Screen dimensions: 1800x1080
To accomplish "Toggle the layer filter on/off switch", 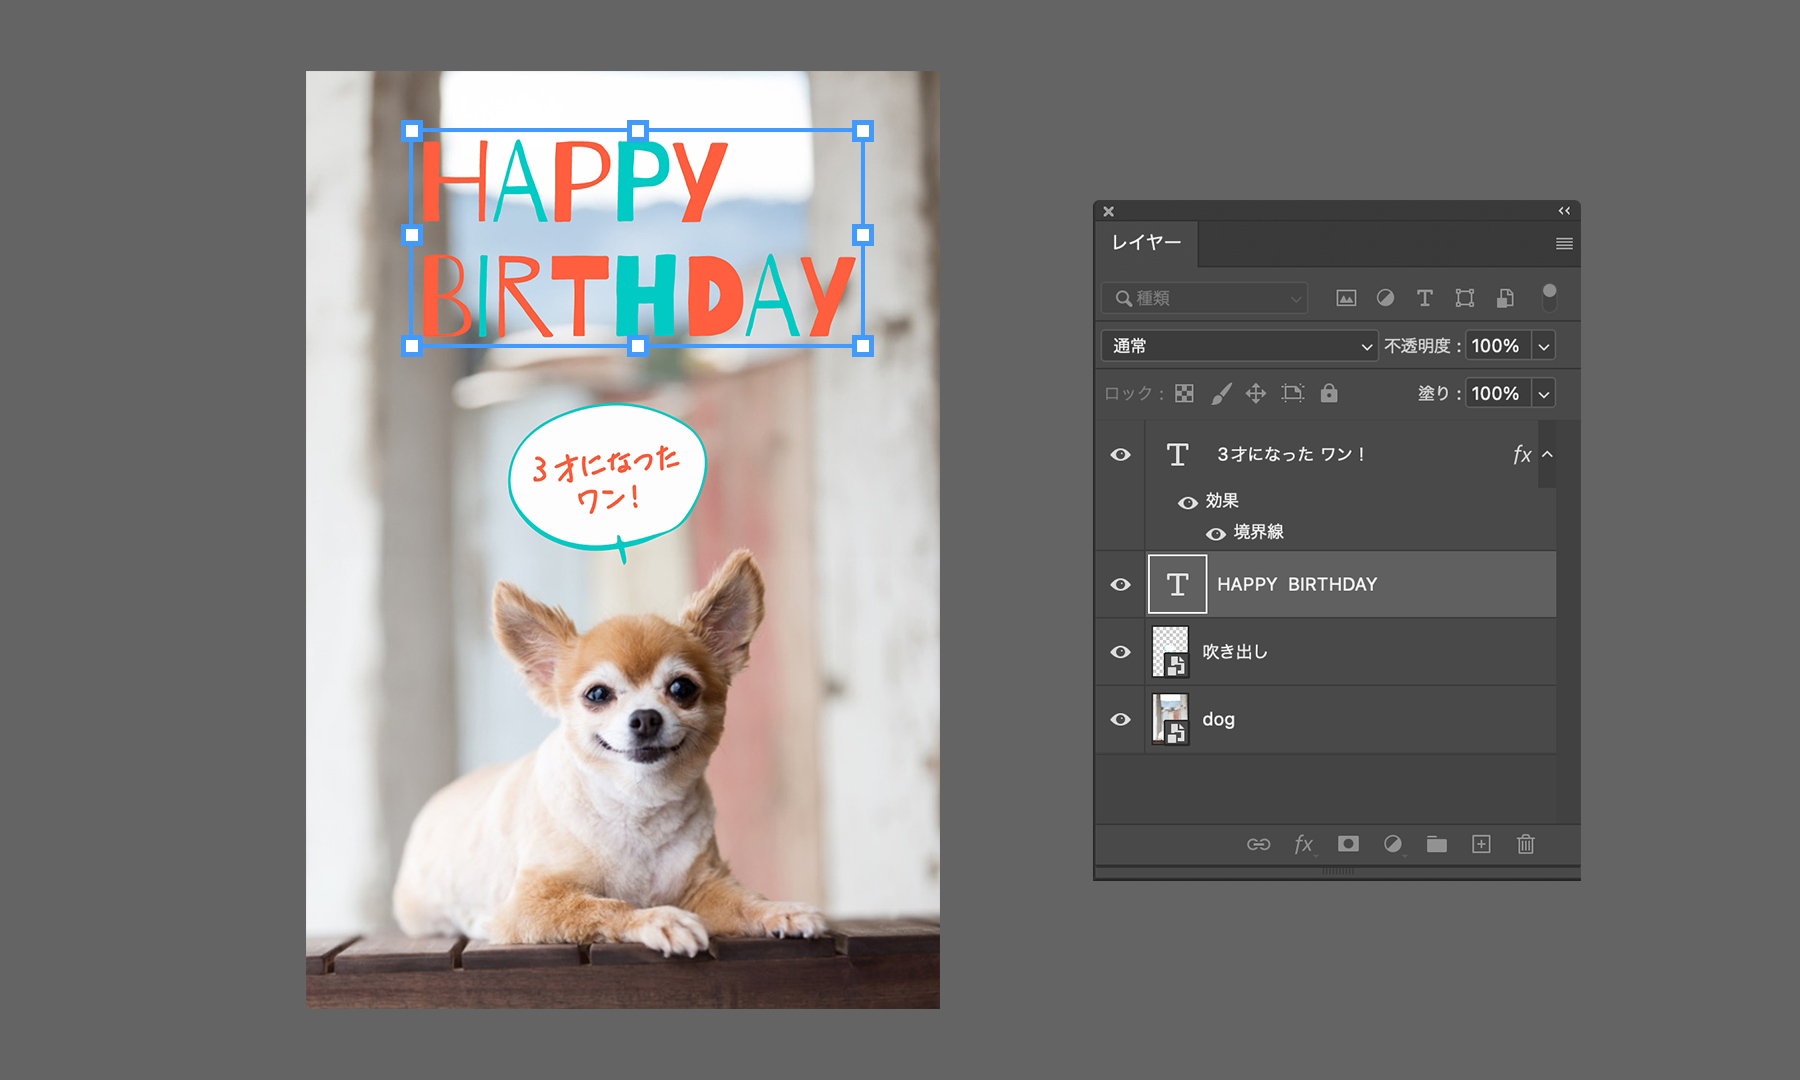I will (1549, 297).
